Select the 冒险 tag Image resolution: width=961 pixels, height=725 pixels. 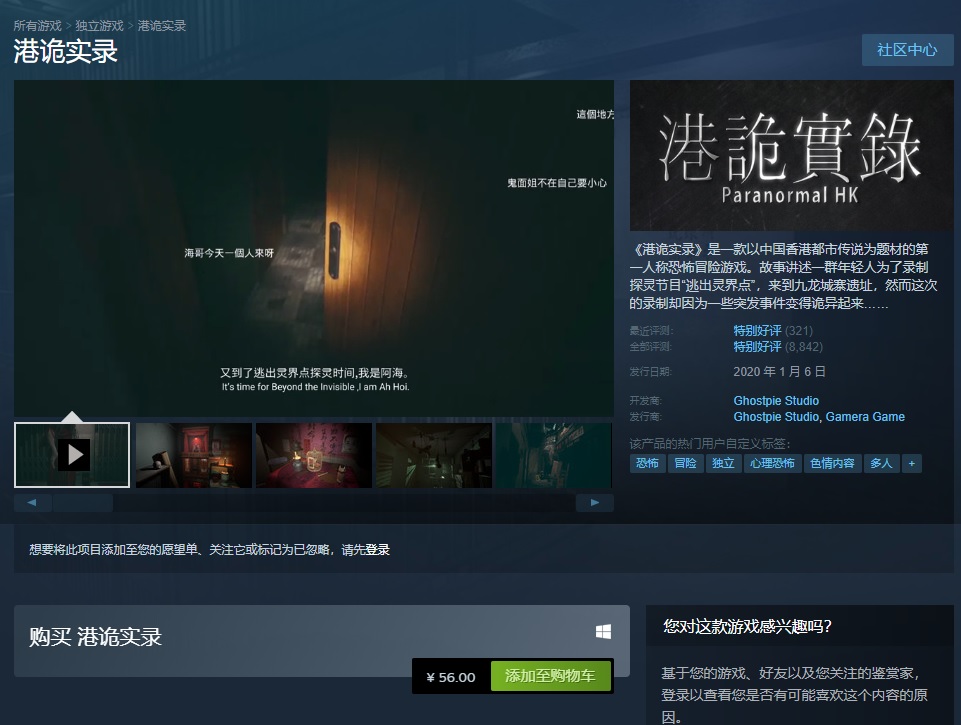685,463
